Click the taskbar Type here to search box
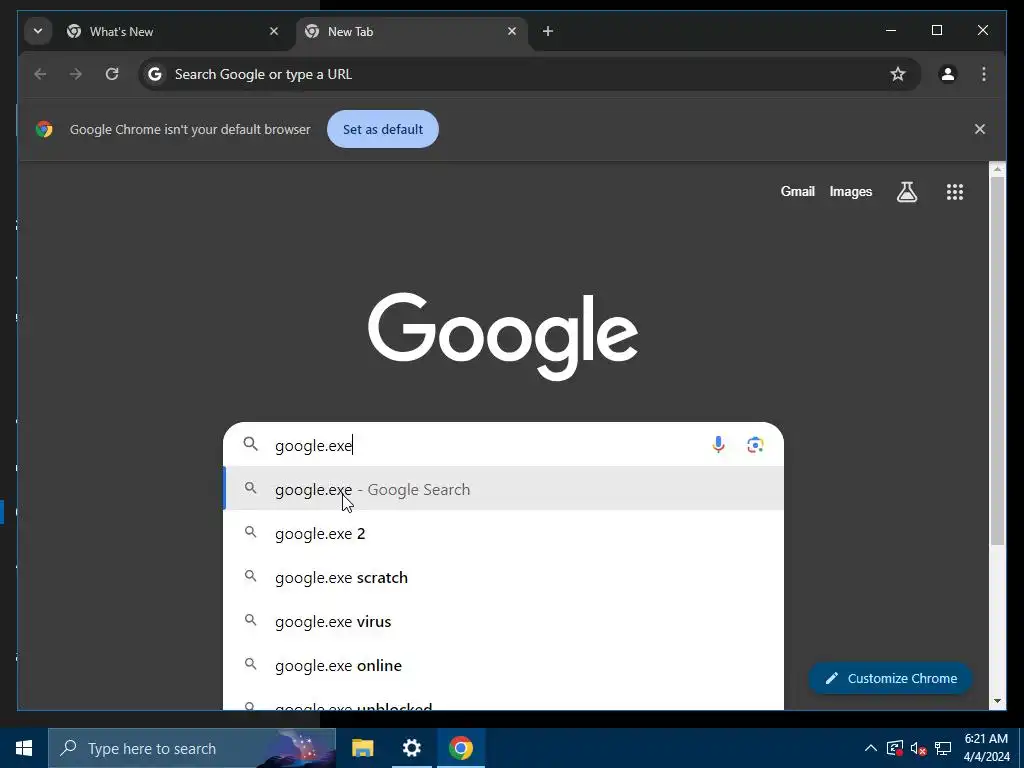The image size is (1024, 768). click(192, 748)
